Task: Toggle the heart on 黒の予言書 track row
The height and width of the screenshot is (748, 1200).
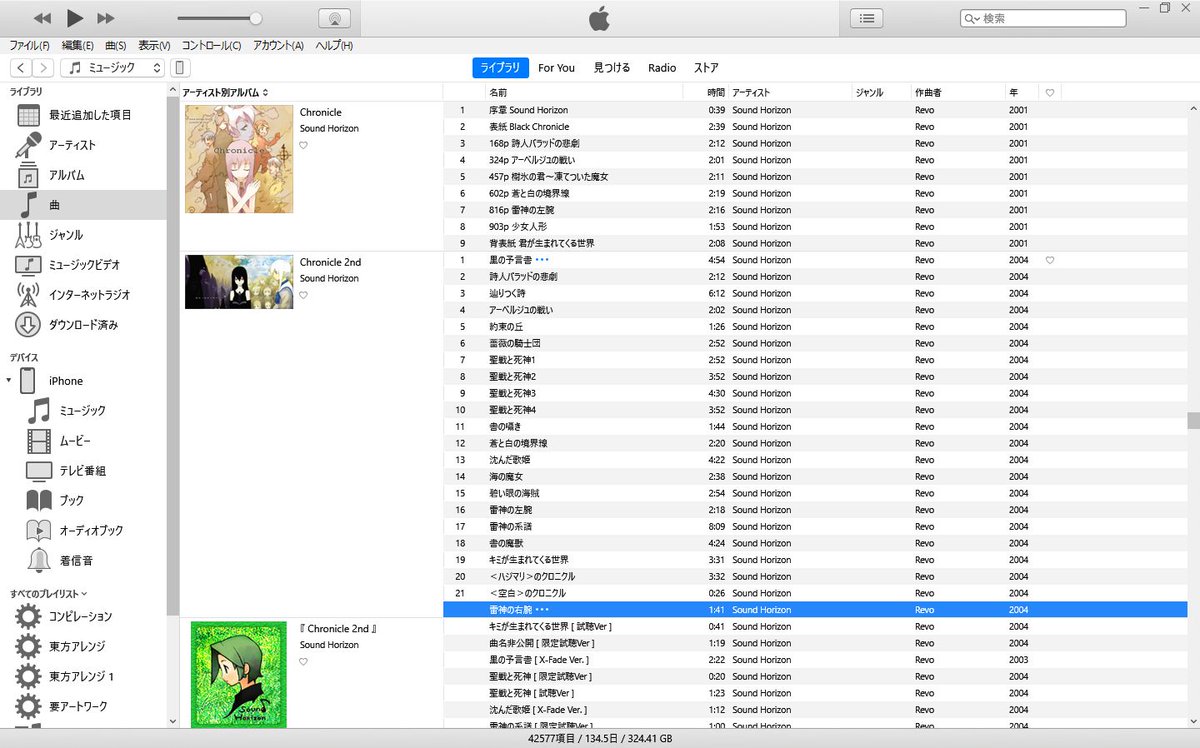Action: [x=1050, y=260]
